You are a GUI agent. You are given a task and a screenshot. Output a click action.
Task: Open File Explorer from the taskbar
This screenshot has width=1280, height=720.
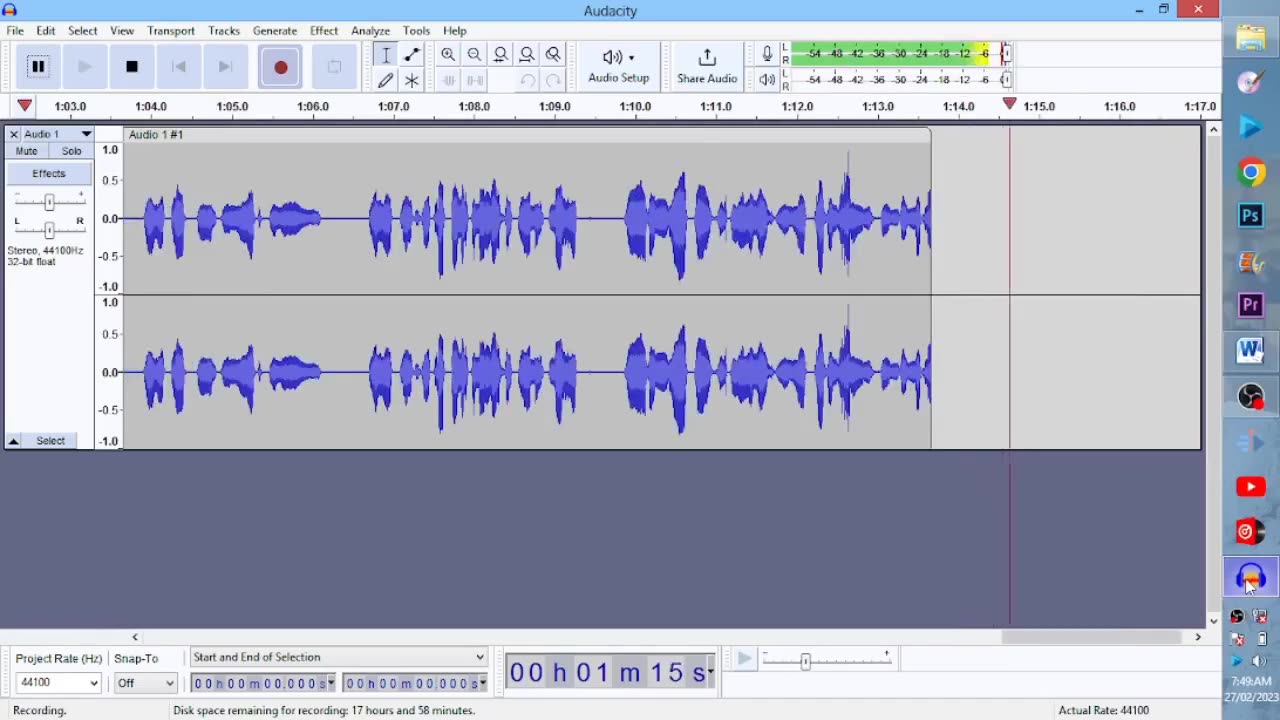click(1251, 38)
